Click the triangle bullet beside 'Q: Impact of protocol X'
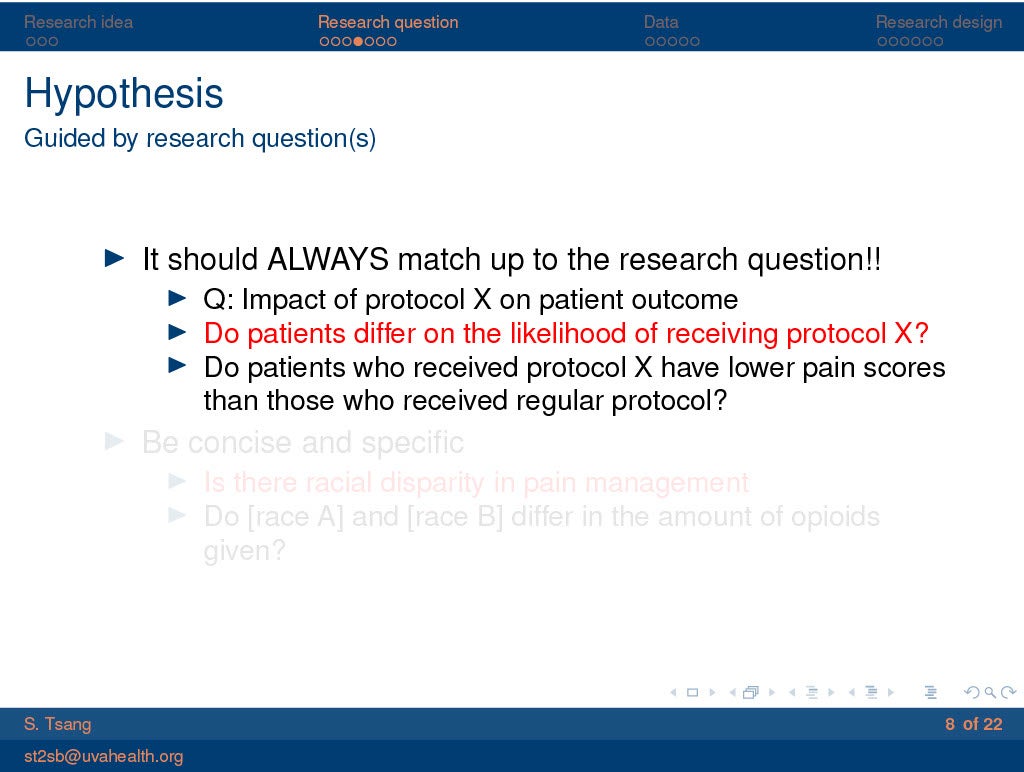This screenshot has width=1024, height=772. (x=177, y=298)
